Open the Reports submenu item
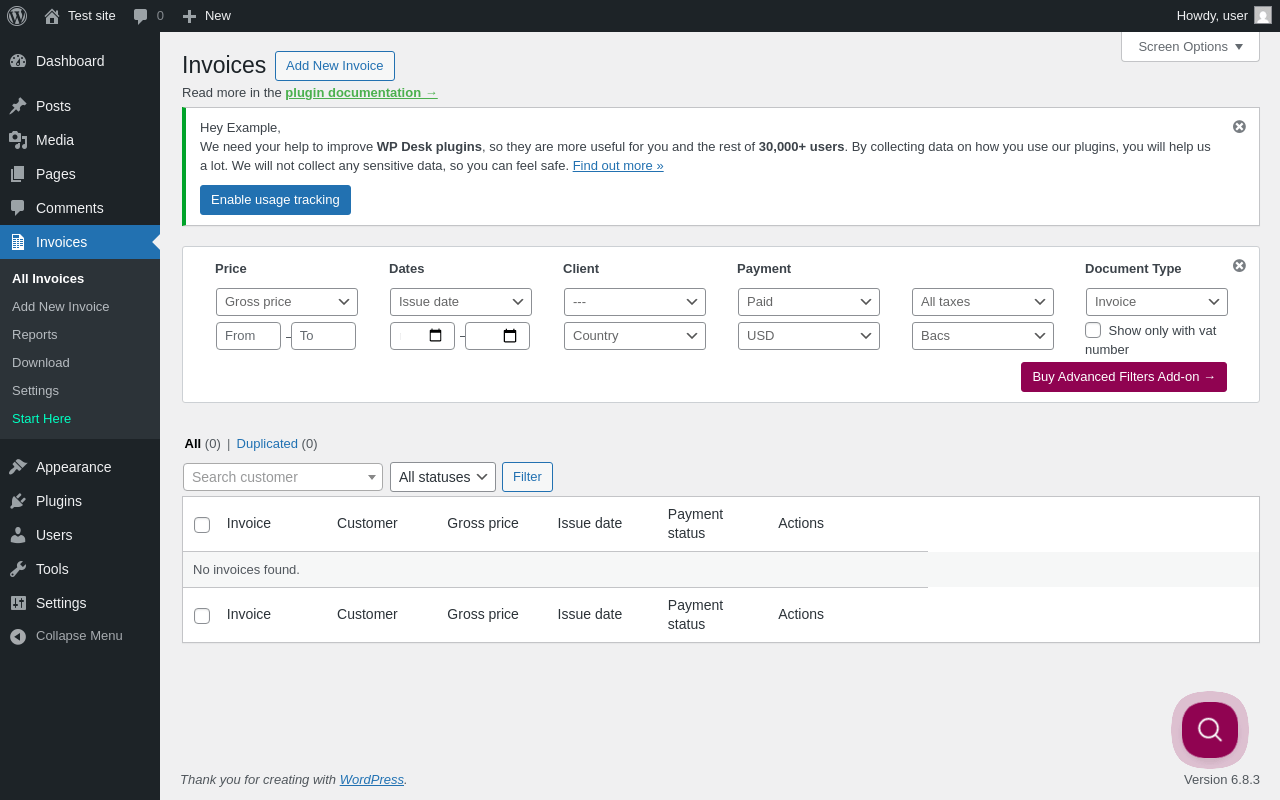Viewport: 1280px width, 800px height. 35,335
